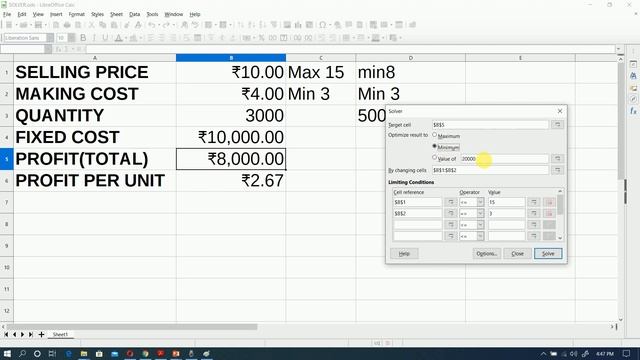Click shrink icon next to $B$2 cell reference
This screenshot has height=360, width=640.
[451, 213]
